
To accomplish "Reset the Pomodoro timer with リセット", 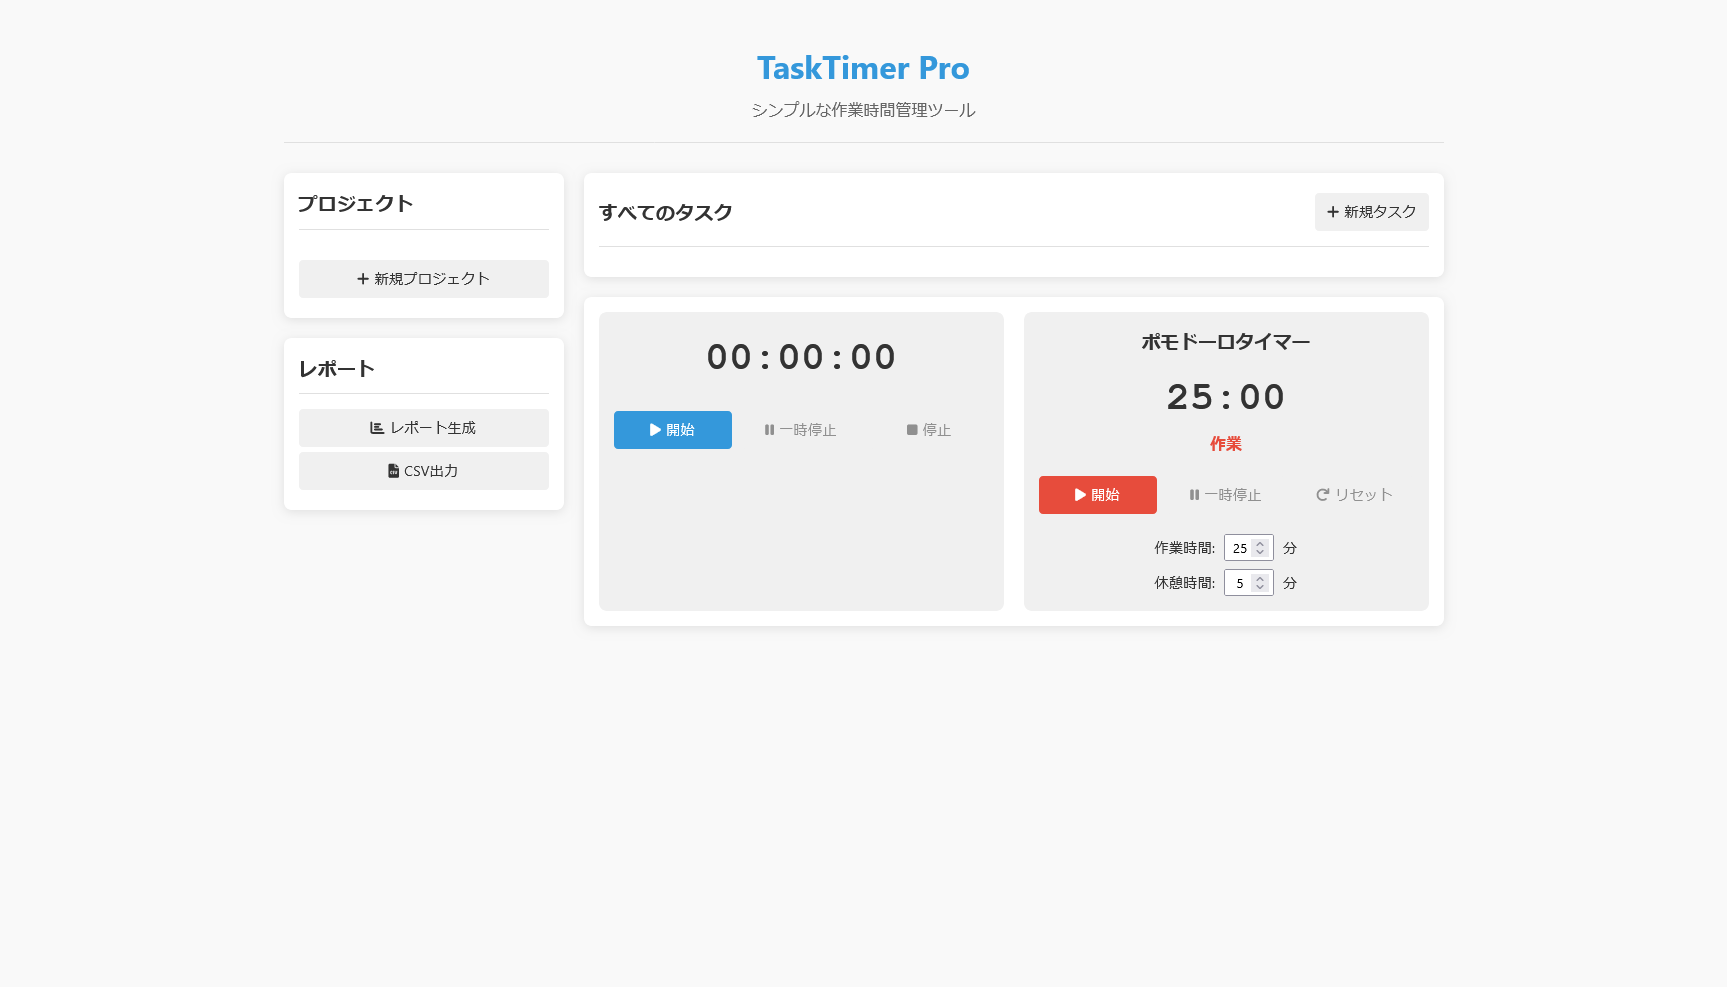I will click(x=1354, y=495).
